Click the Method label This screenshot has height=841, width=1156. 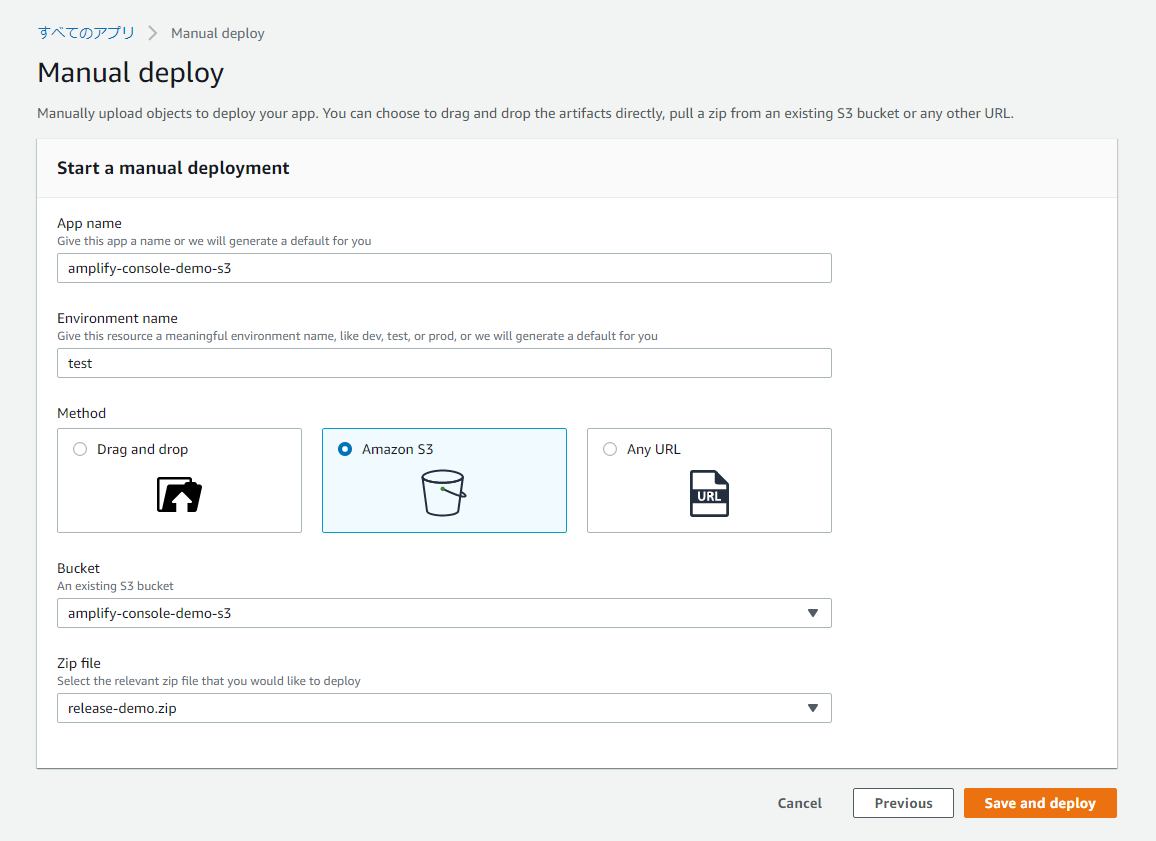point(82,413)
